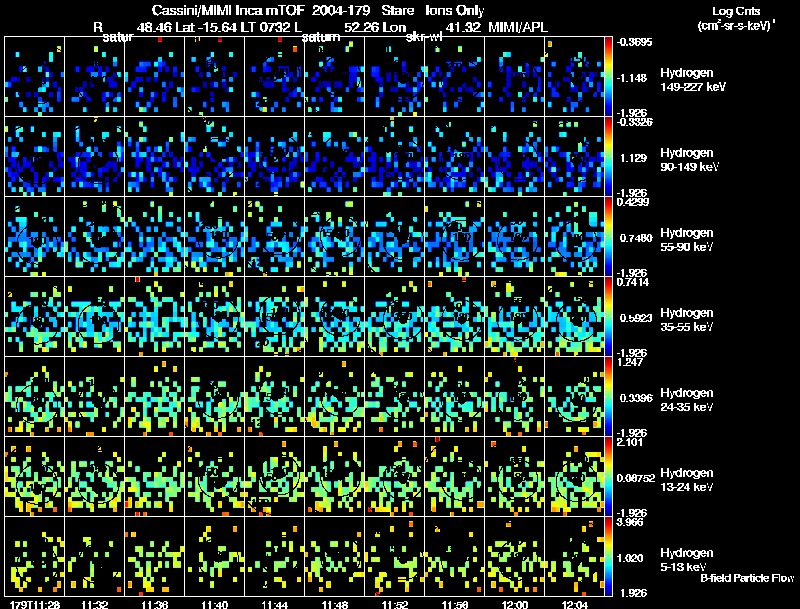Click the '11:56' time axis label

[x=455, y=604]
